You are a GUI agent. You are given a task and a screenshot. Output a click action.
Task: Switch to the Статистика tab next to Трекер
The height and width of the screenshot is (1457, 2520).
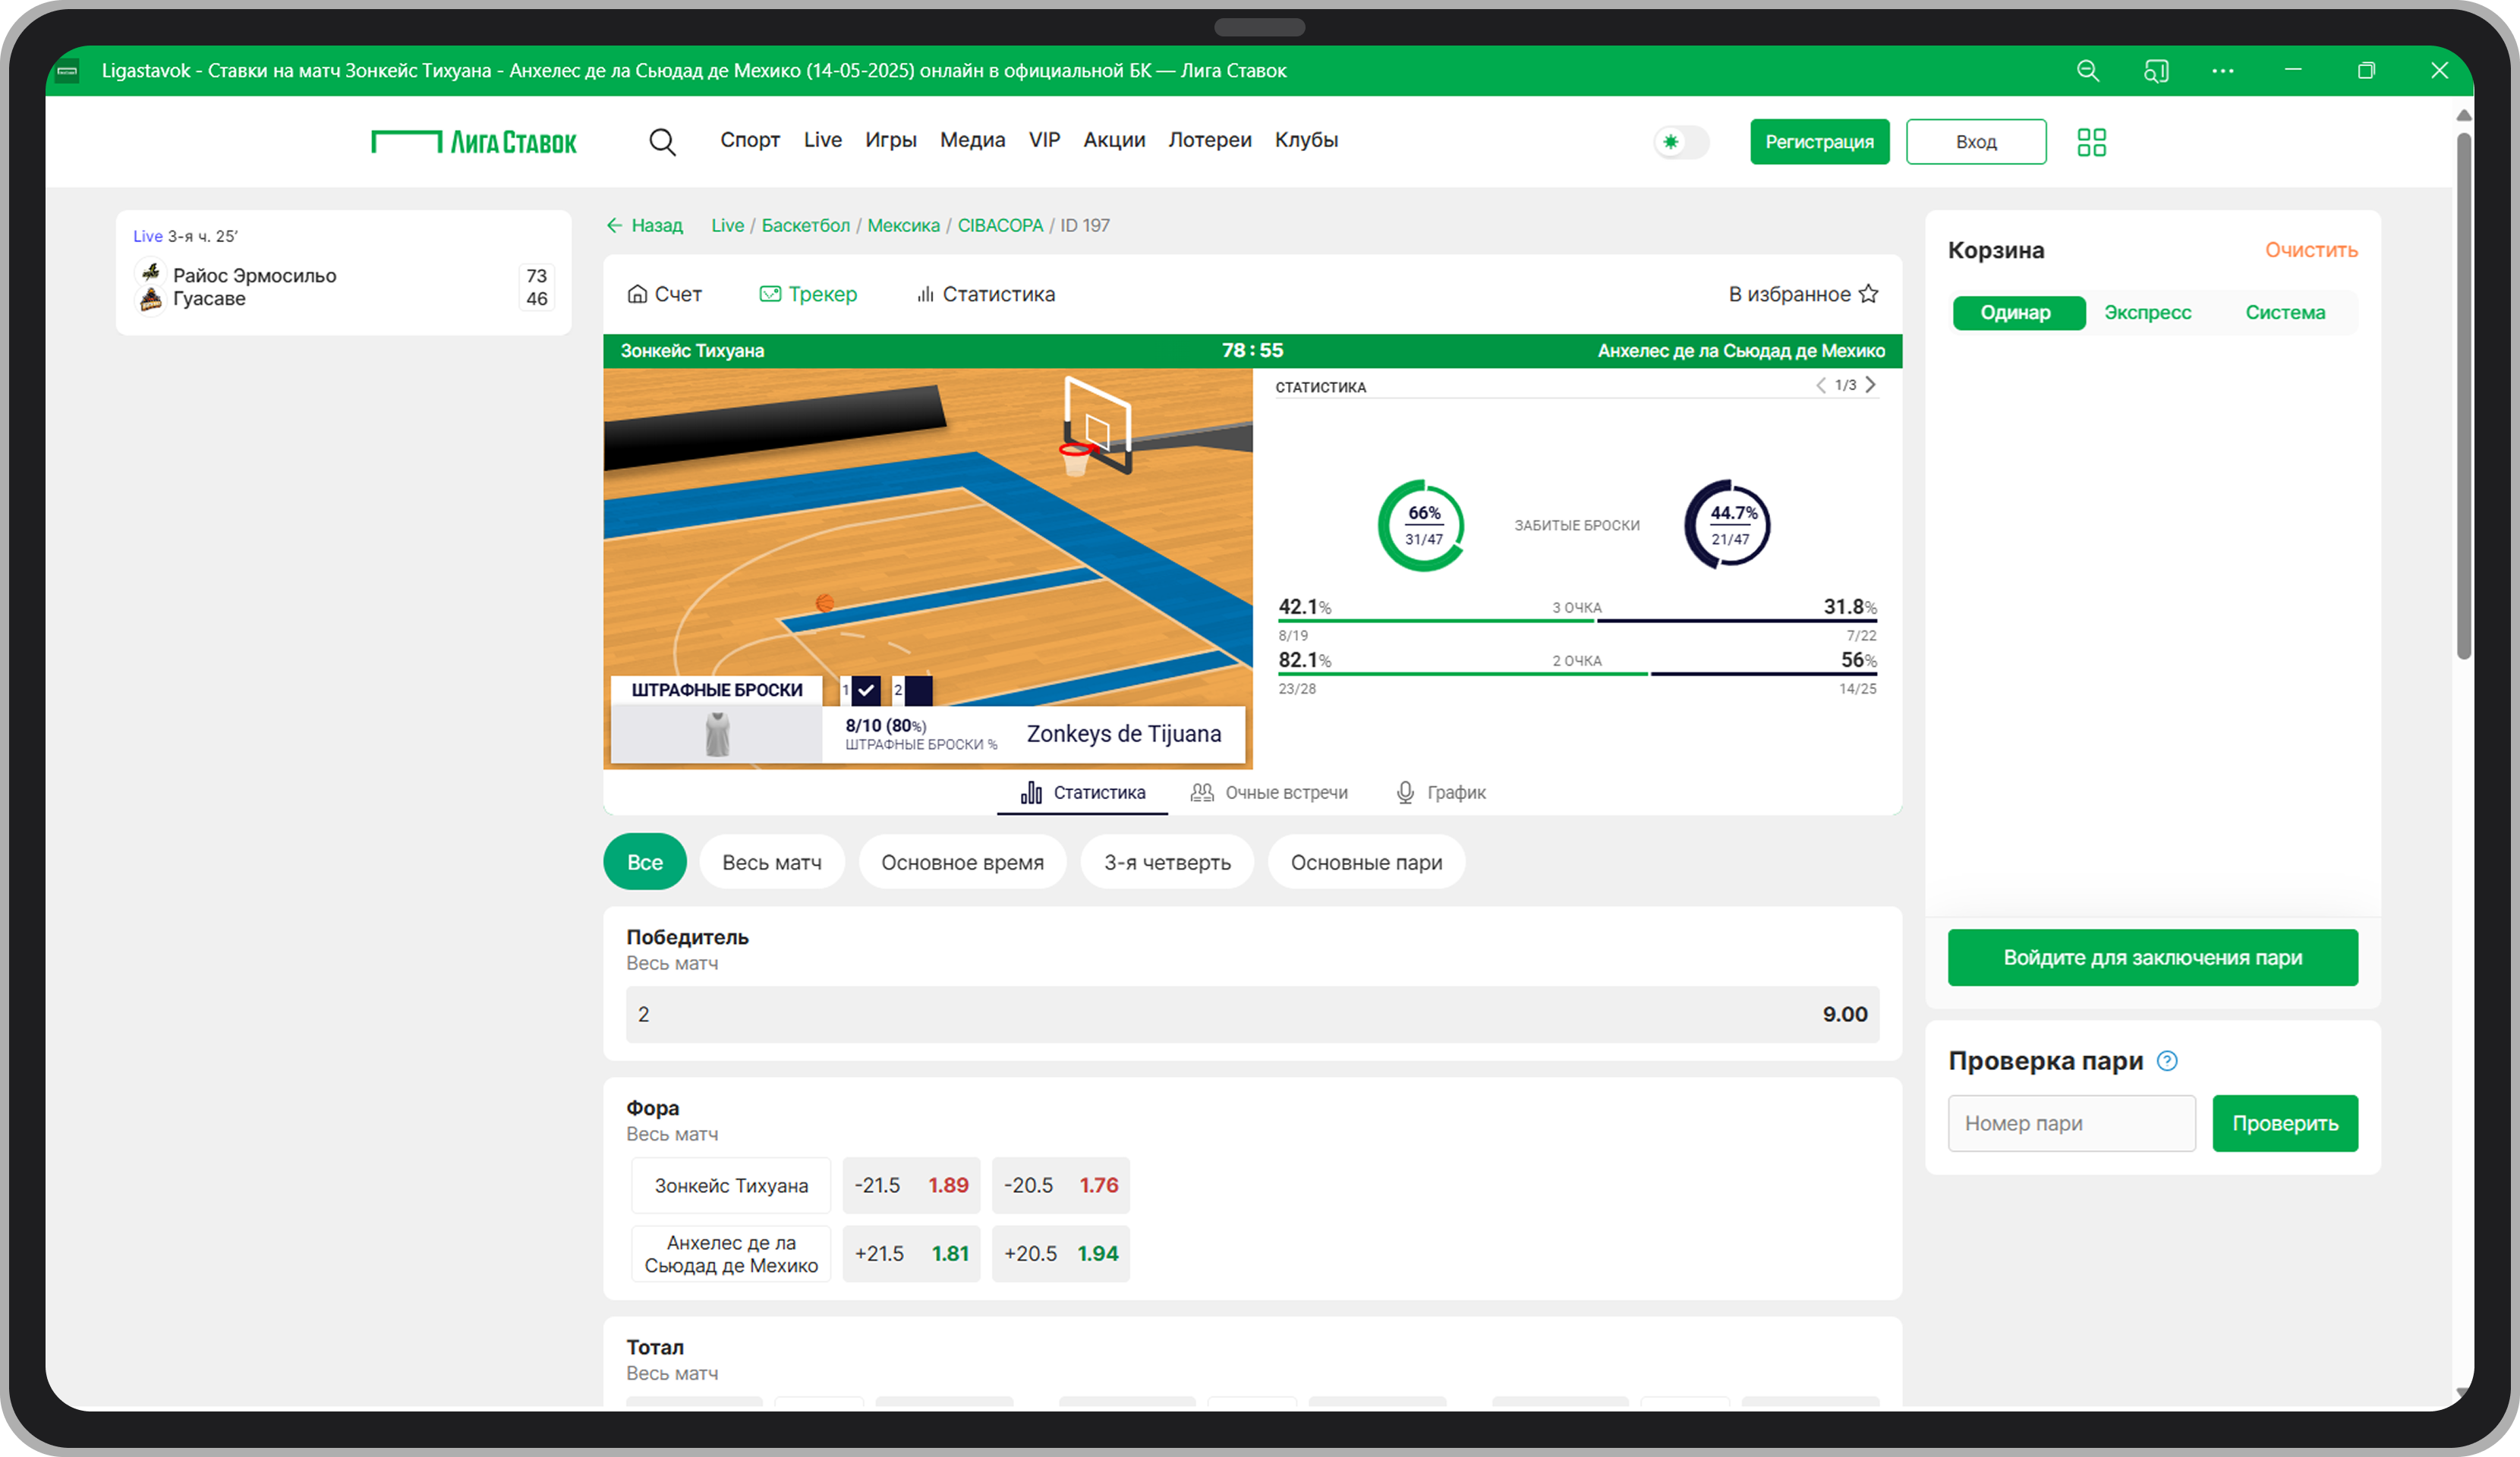tap(986, 294)
